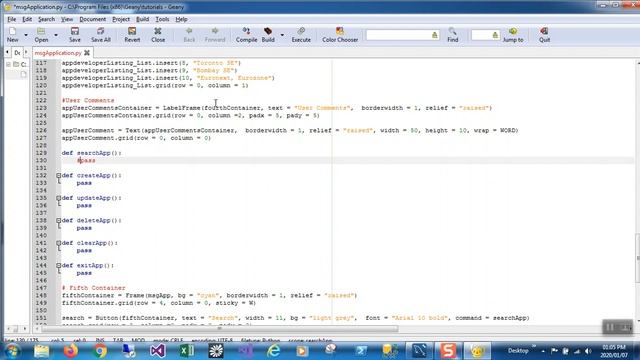Save the current file

75,35
